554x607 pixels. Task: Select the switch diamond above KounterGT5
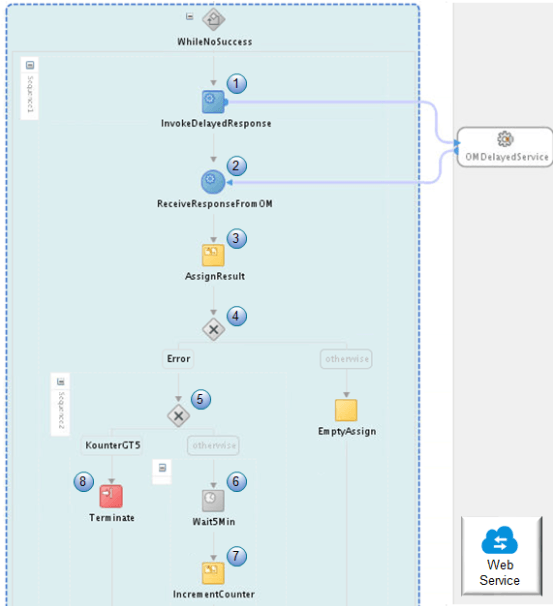click(x=178, y=416)
